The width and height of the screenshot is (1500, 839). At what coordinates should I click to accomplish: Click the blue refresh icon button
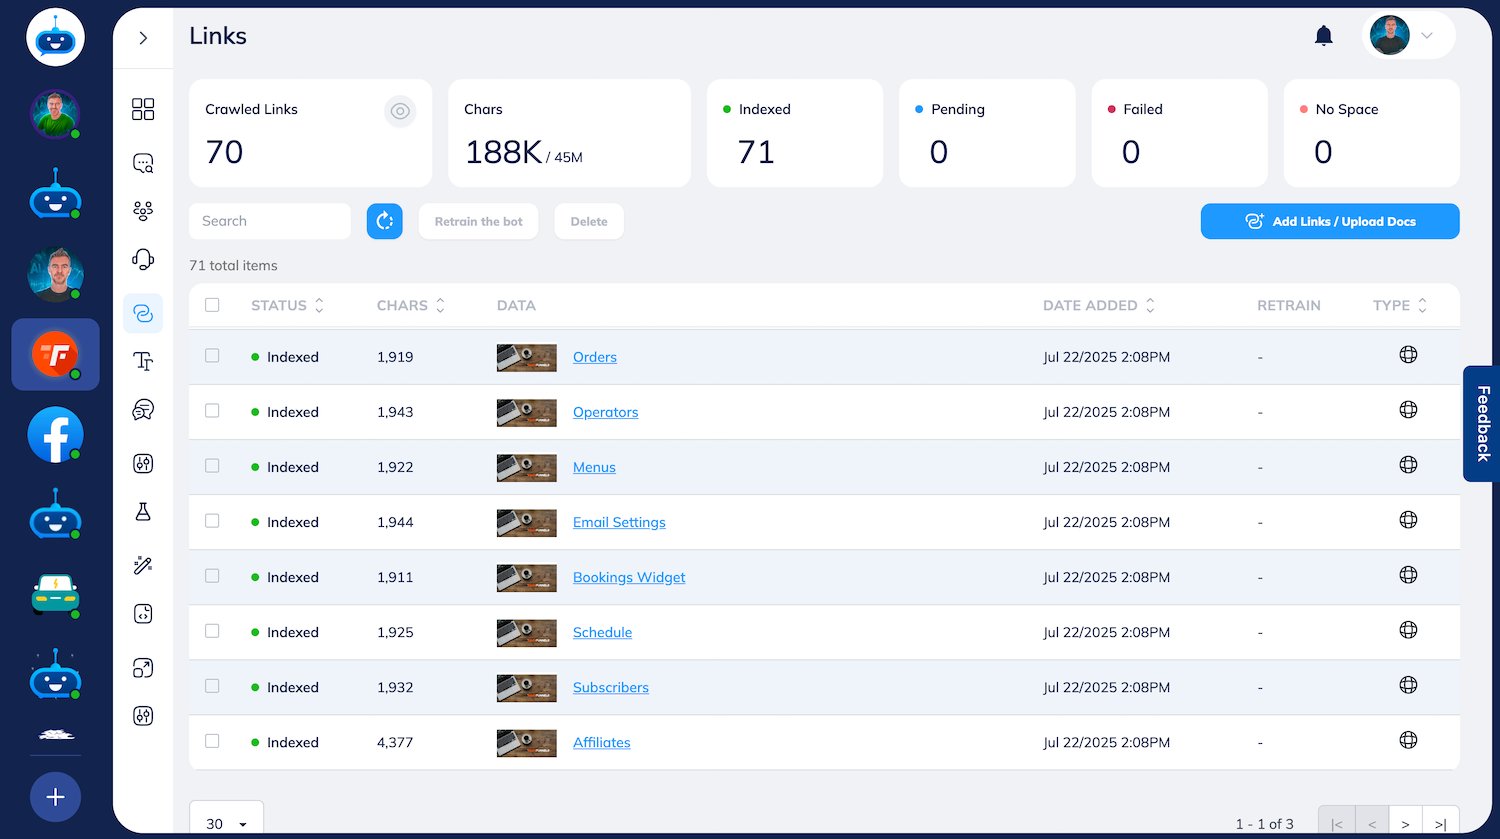click(x=385, y=221)
